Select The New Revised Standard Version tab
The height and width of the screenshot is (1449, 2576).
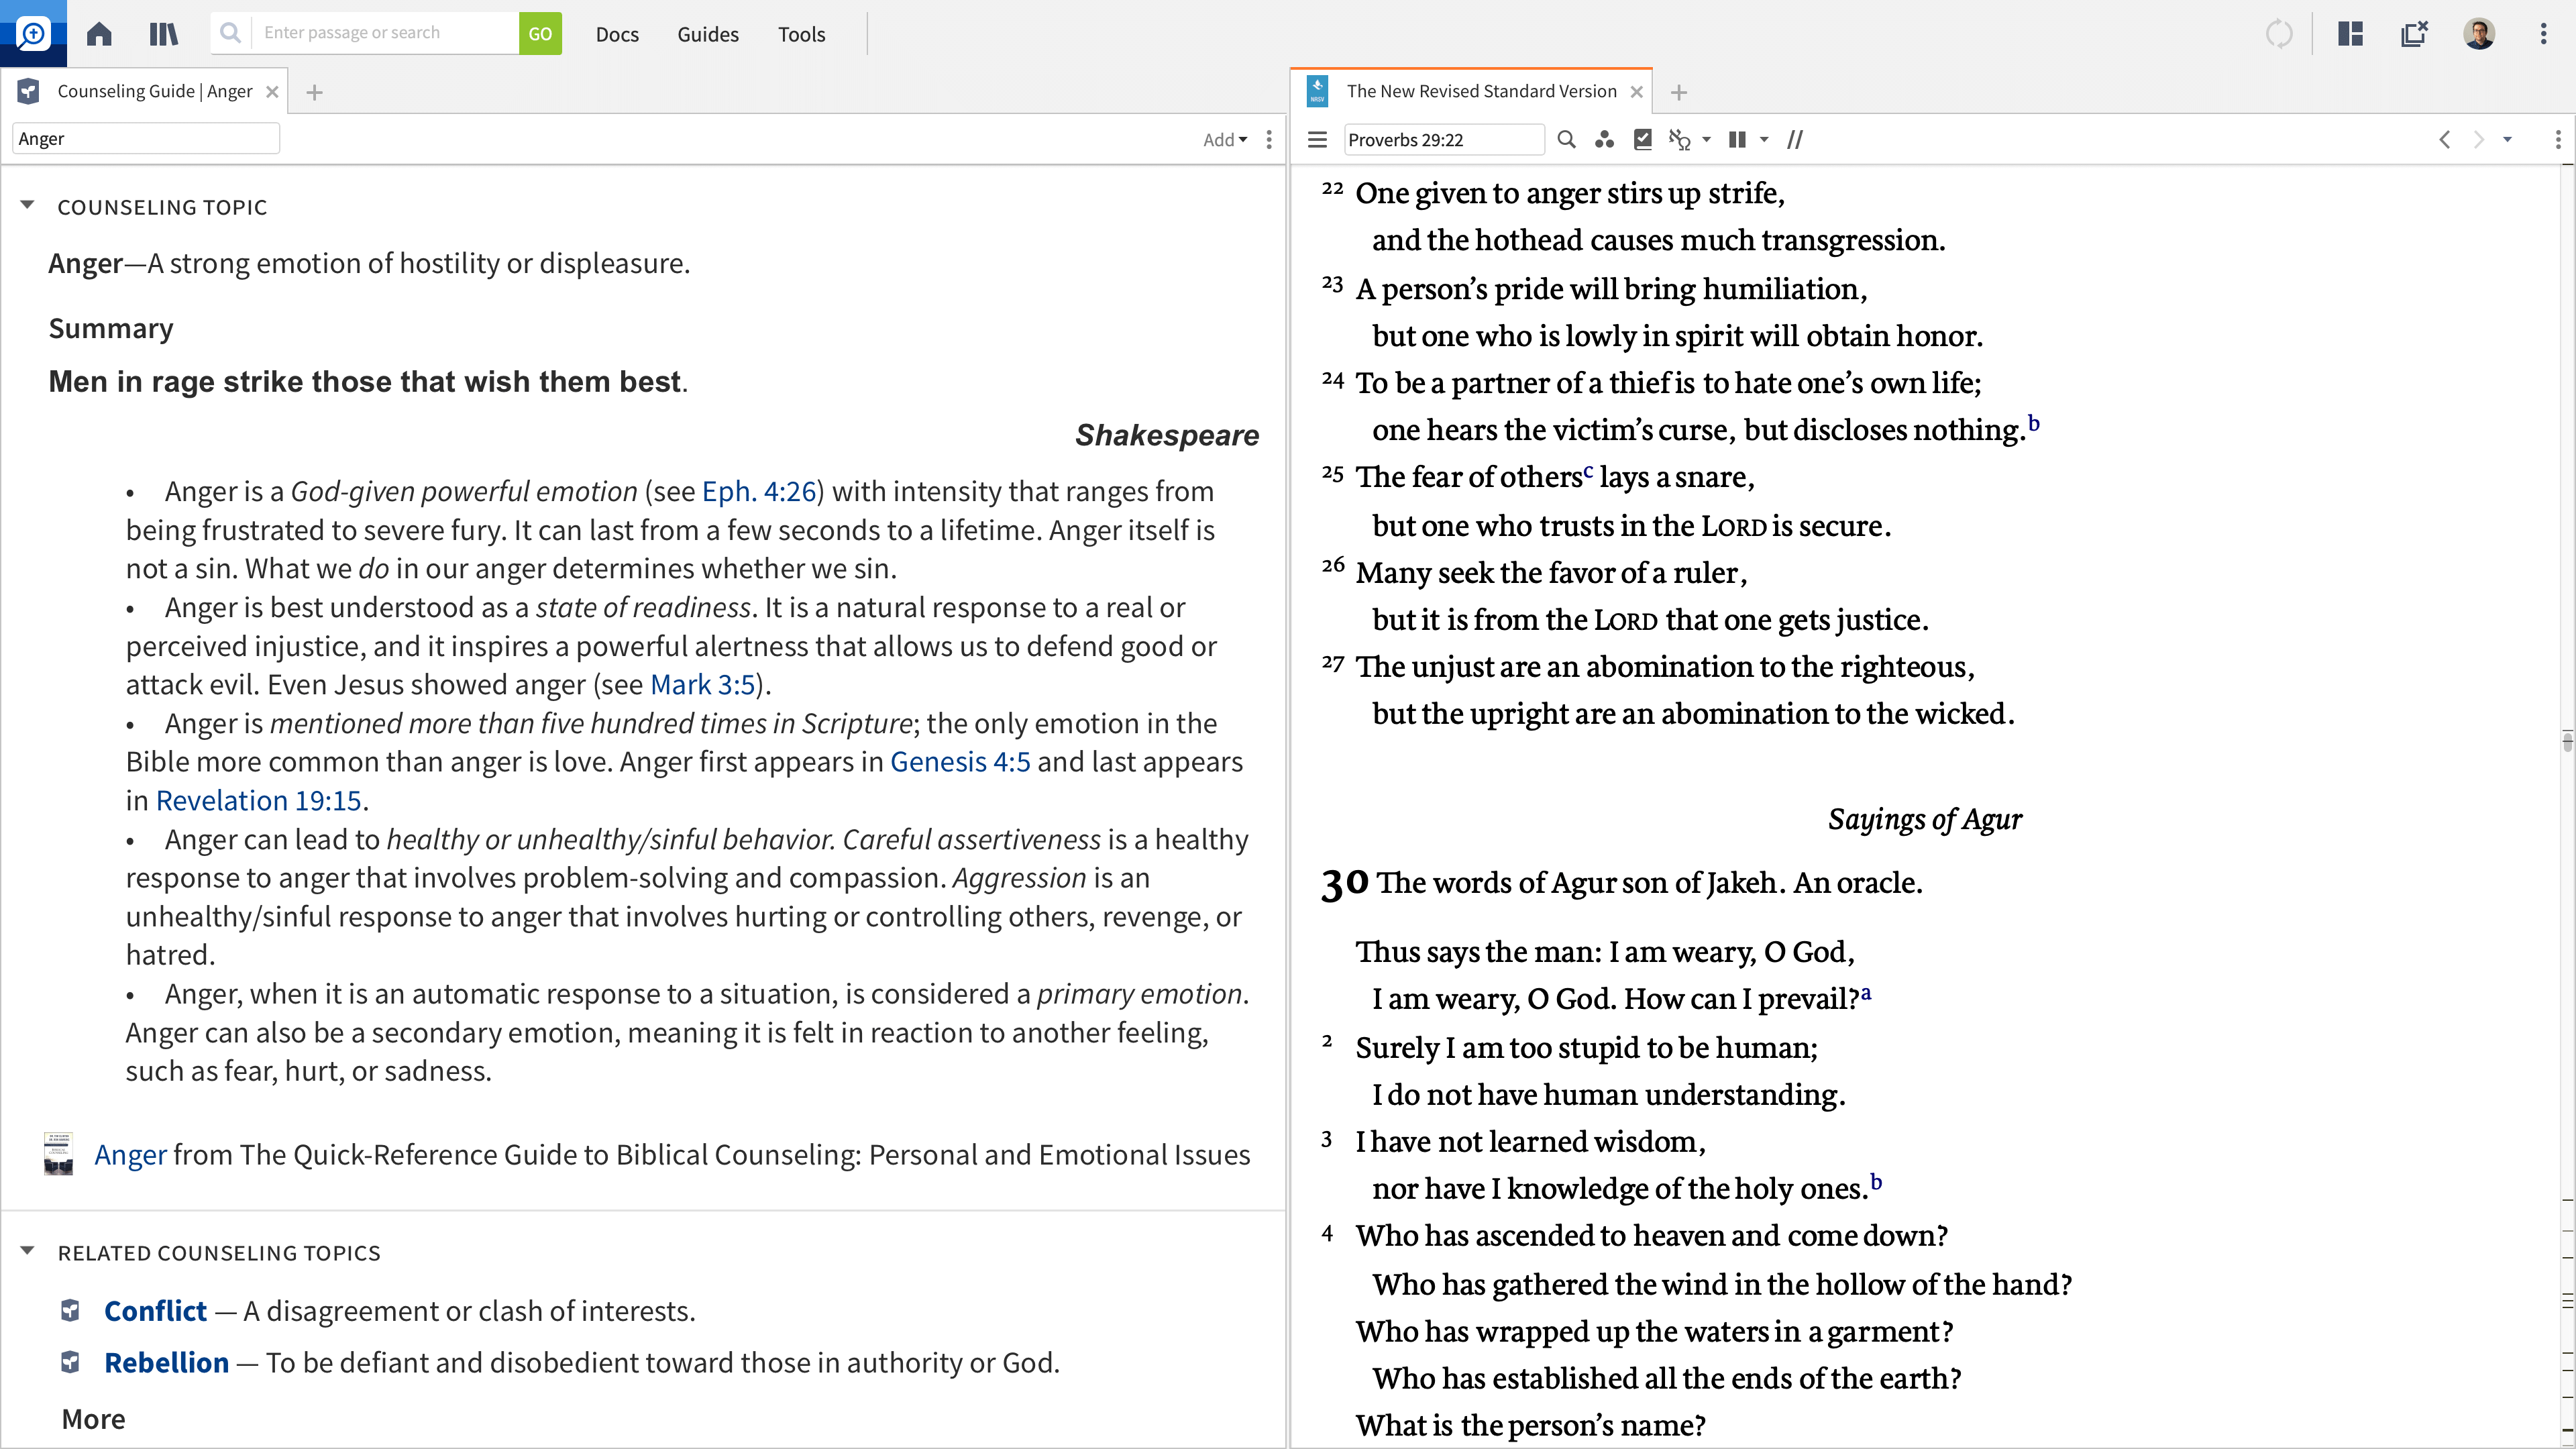click(x=1480, y=91)
